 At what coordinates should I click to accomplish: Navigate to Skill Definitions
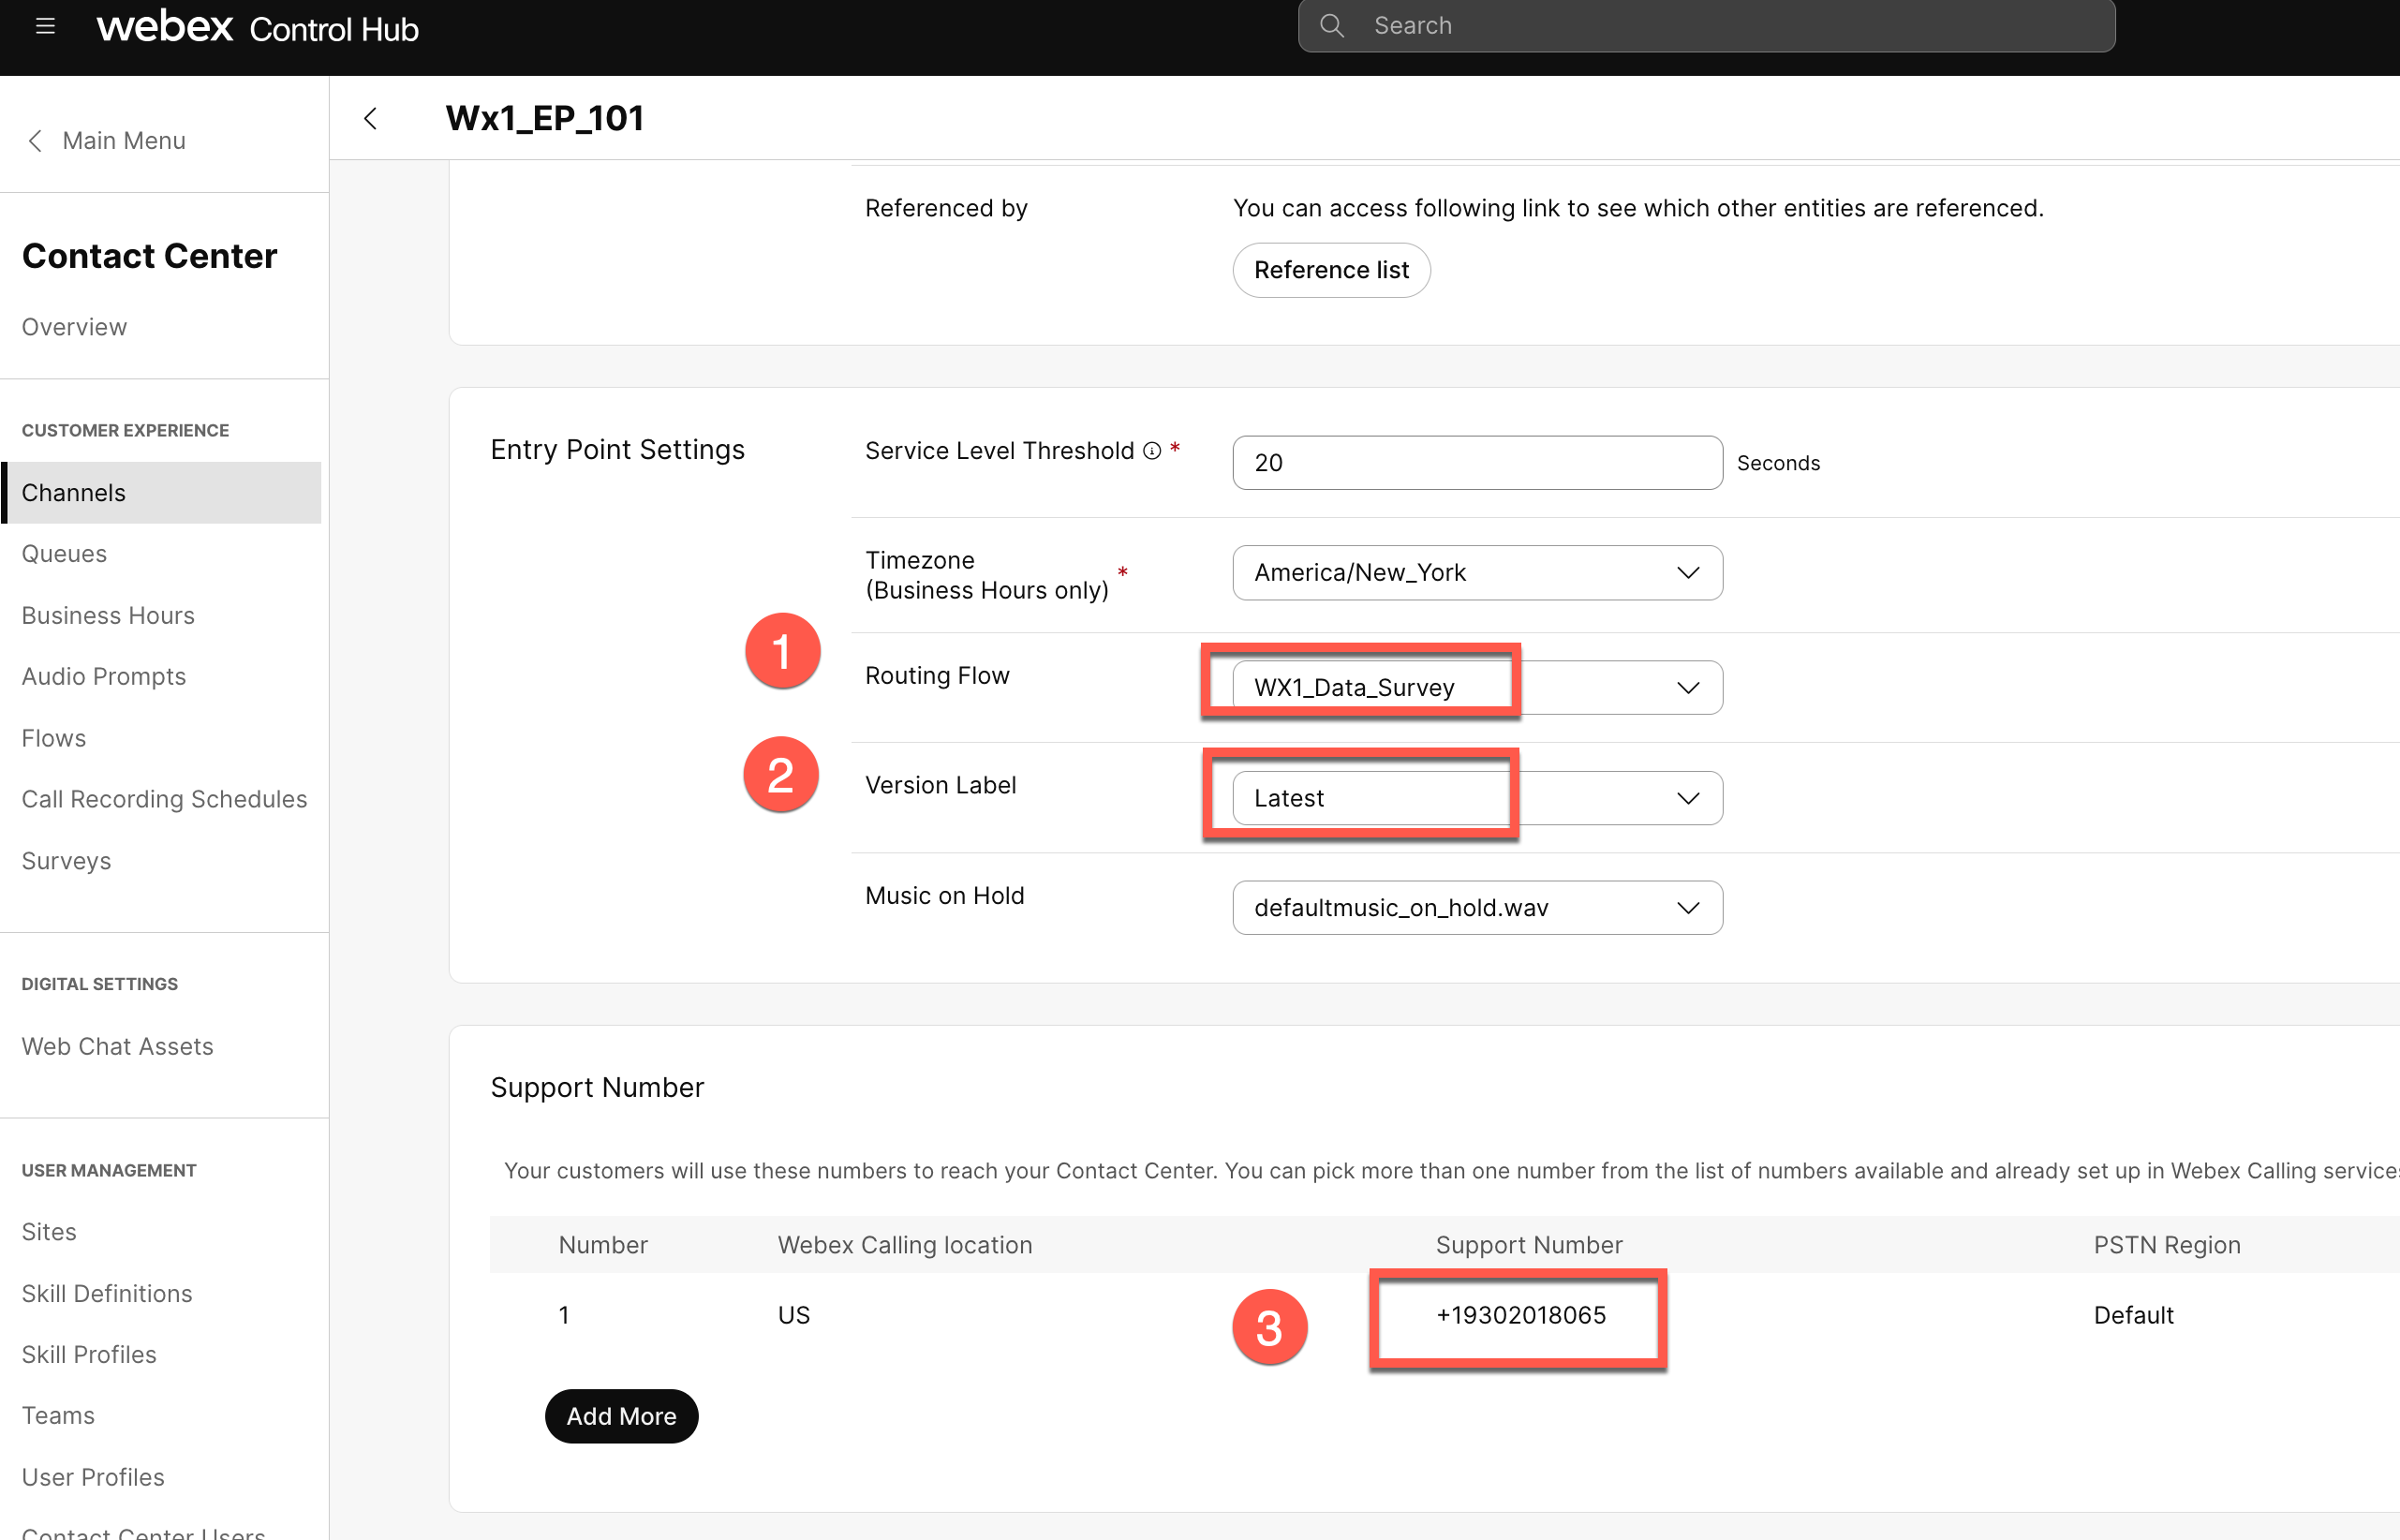(x=107, y=1293)
